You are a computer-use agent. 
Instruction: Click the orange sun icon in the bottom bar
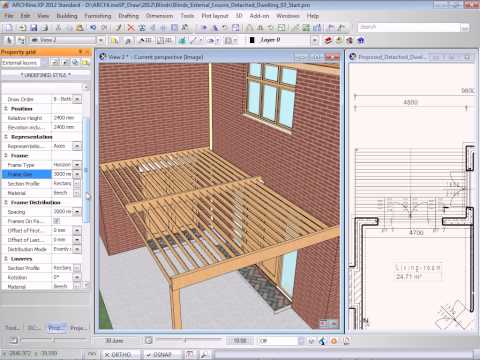334,341
